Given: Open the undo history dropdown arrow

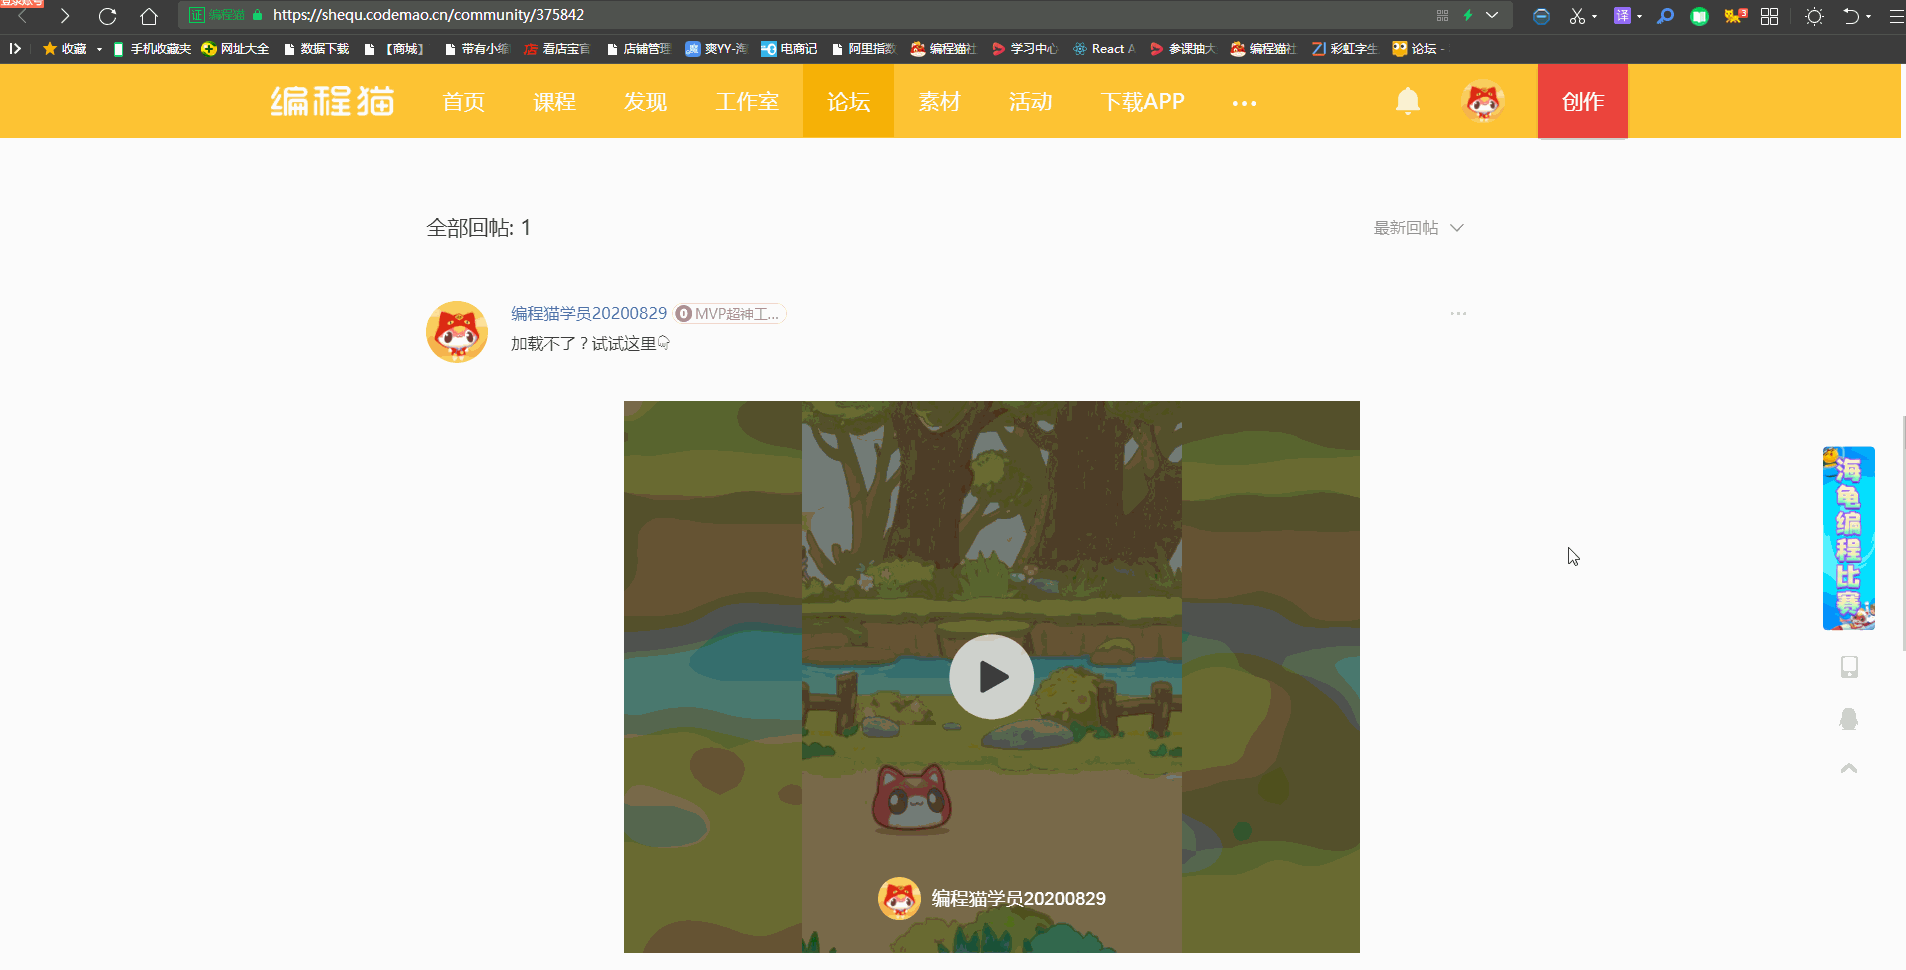Looking at the screenshot, I should tap(1868, 17).
